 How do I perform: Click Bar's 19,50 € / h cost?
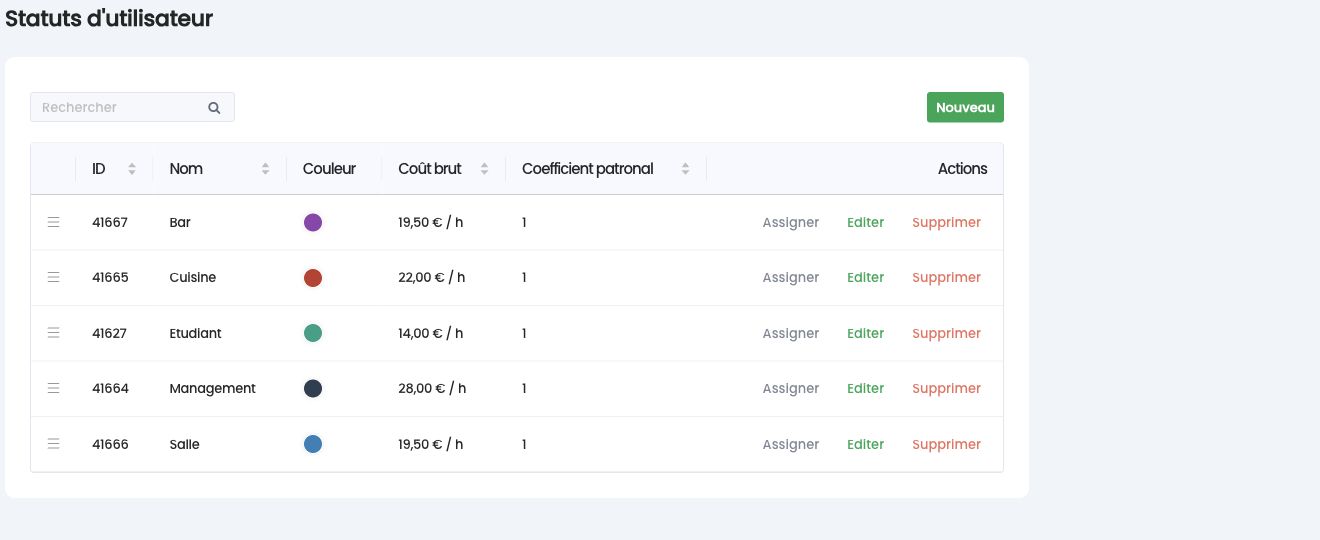(431, 222)
